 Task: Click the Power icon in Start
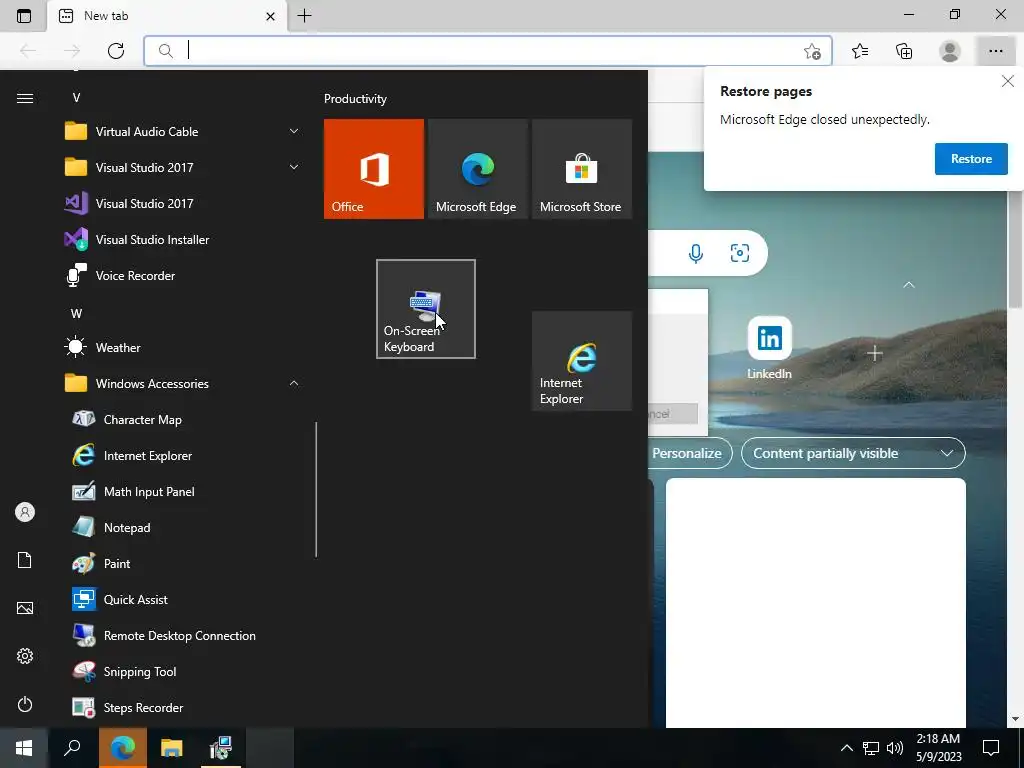click(x=25, y=704)
